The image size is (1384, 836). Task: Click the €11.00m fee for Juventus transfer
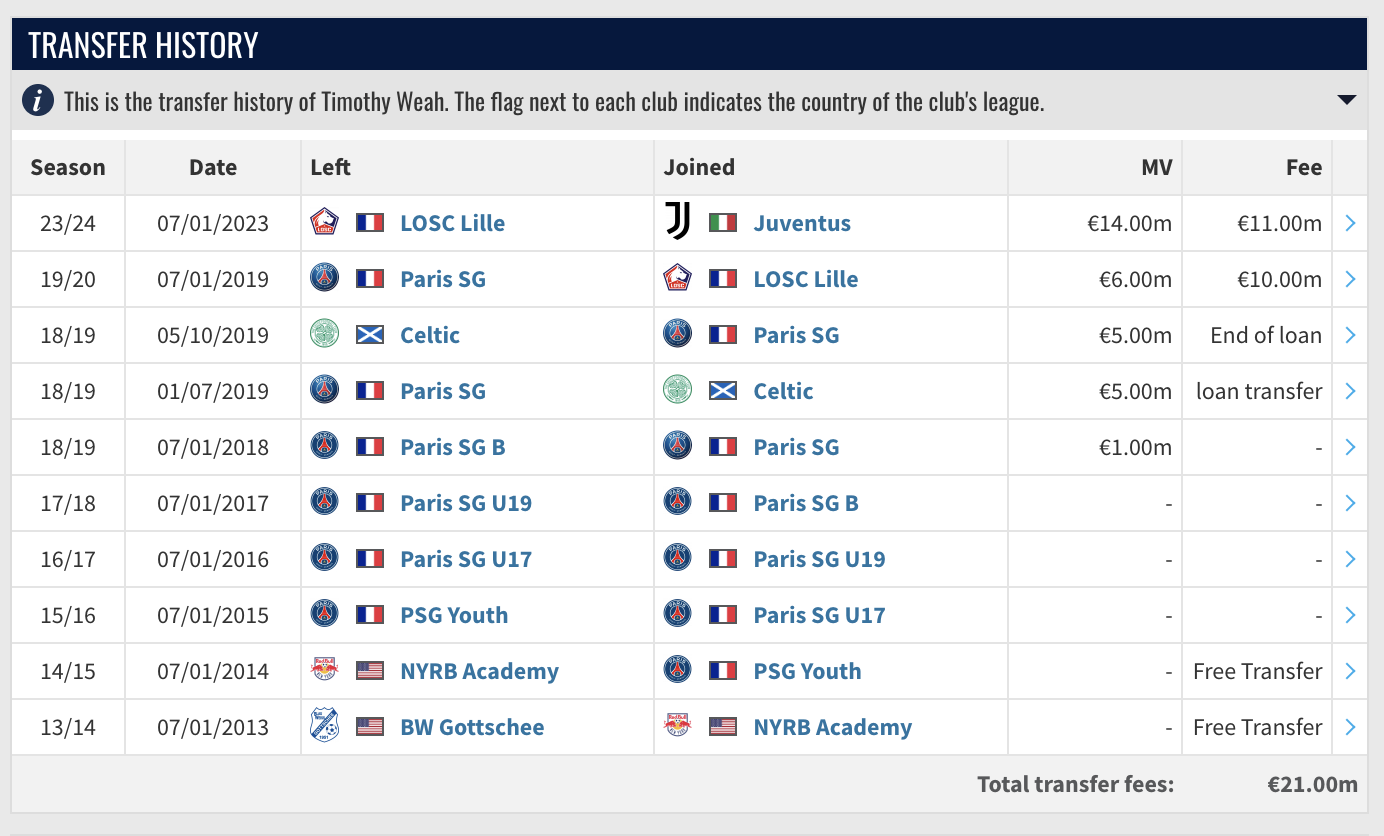click(x=1279, y=223)
